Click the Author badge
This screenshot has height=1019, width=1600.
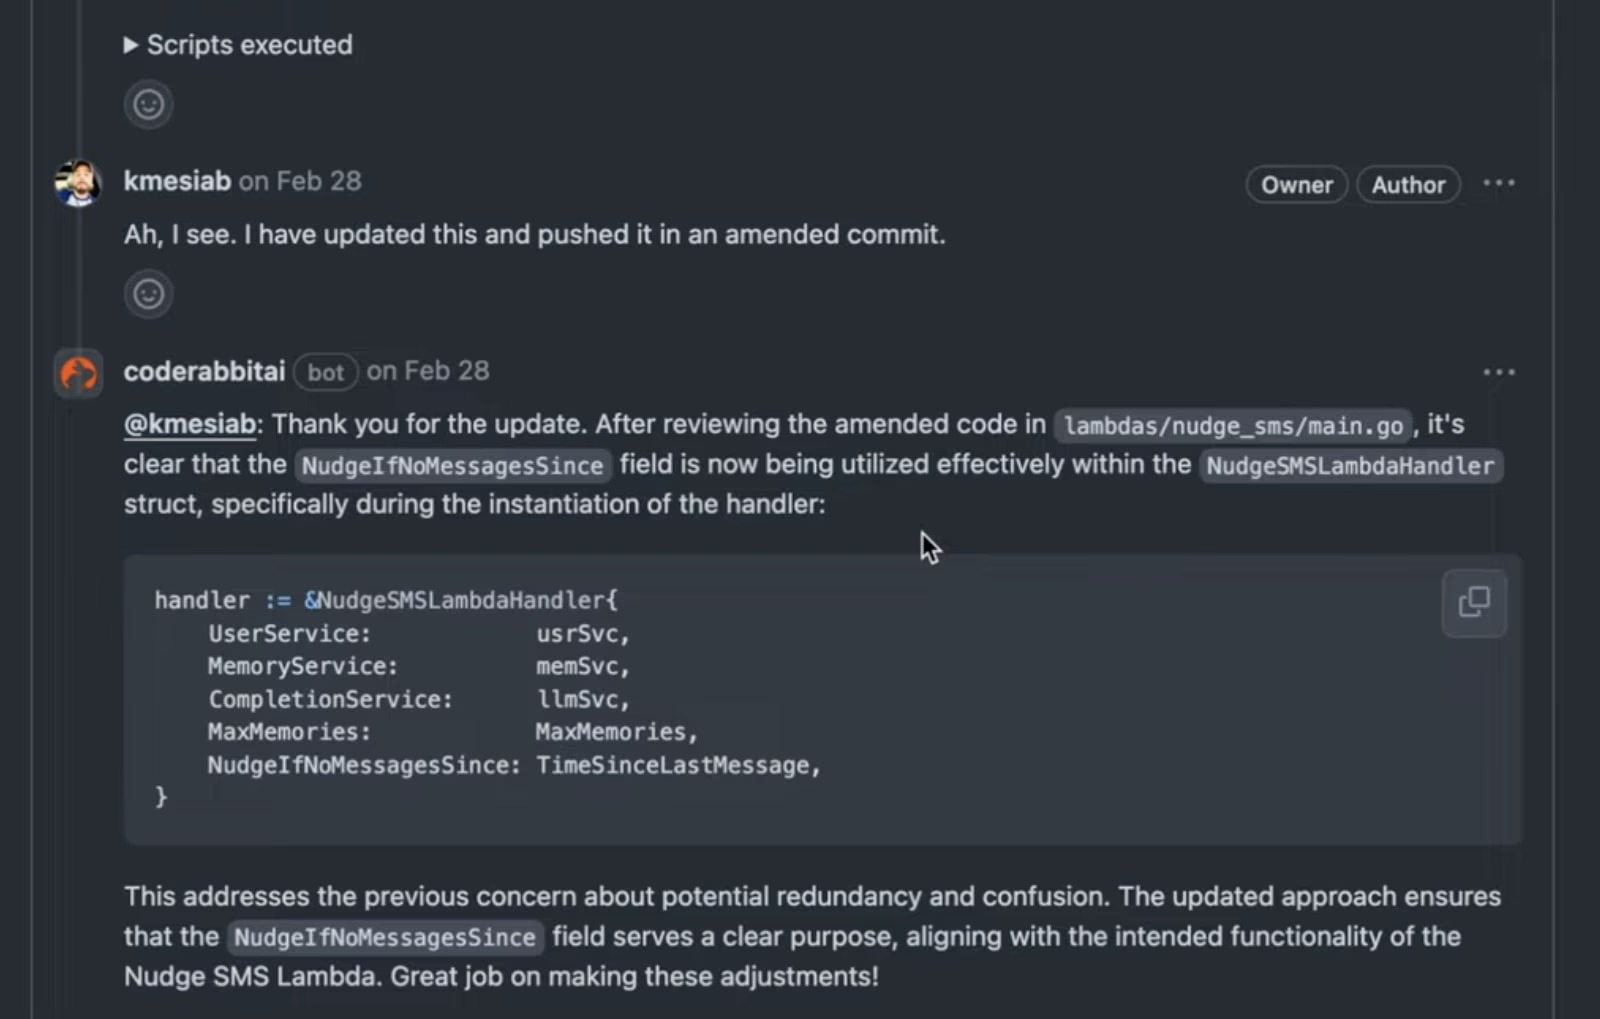click(x=1408, y=185)
